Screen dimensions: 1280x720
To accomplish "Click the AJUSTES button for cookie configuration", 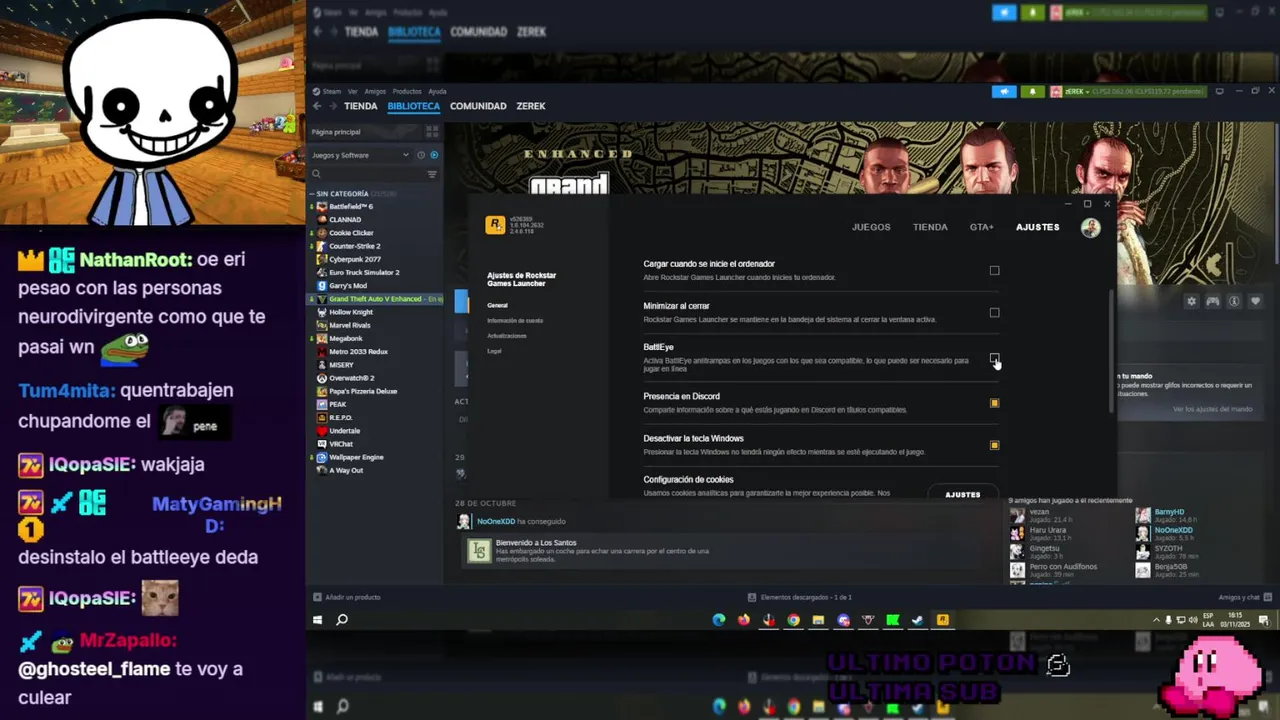I will click(963, 494).
